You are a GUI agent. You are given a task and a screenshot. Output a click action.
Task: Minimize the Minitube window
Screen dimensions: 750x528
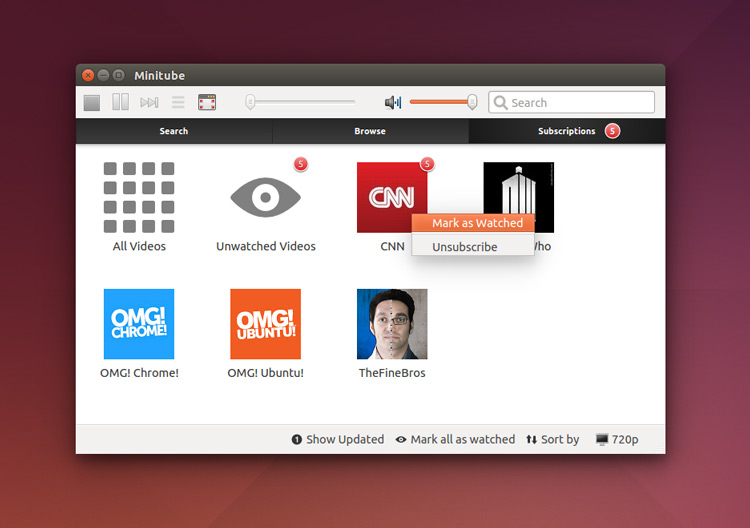[x=103, y=75]
